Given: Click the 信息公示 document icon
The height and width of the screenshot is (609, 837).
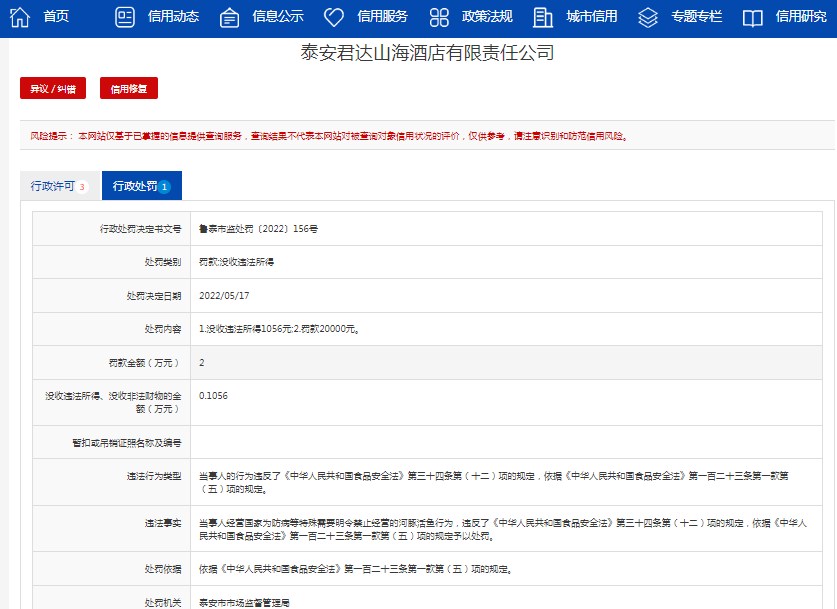Looking at the screenshot, I should (x=230, y=16).
